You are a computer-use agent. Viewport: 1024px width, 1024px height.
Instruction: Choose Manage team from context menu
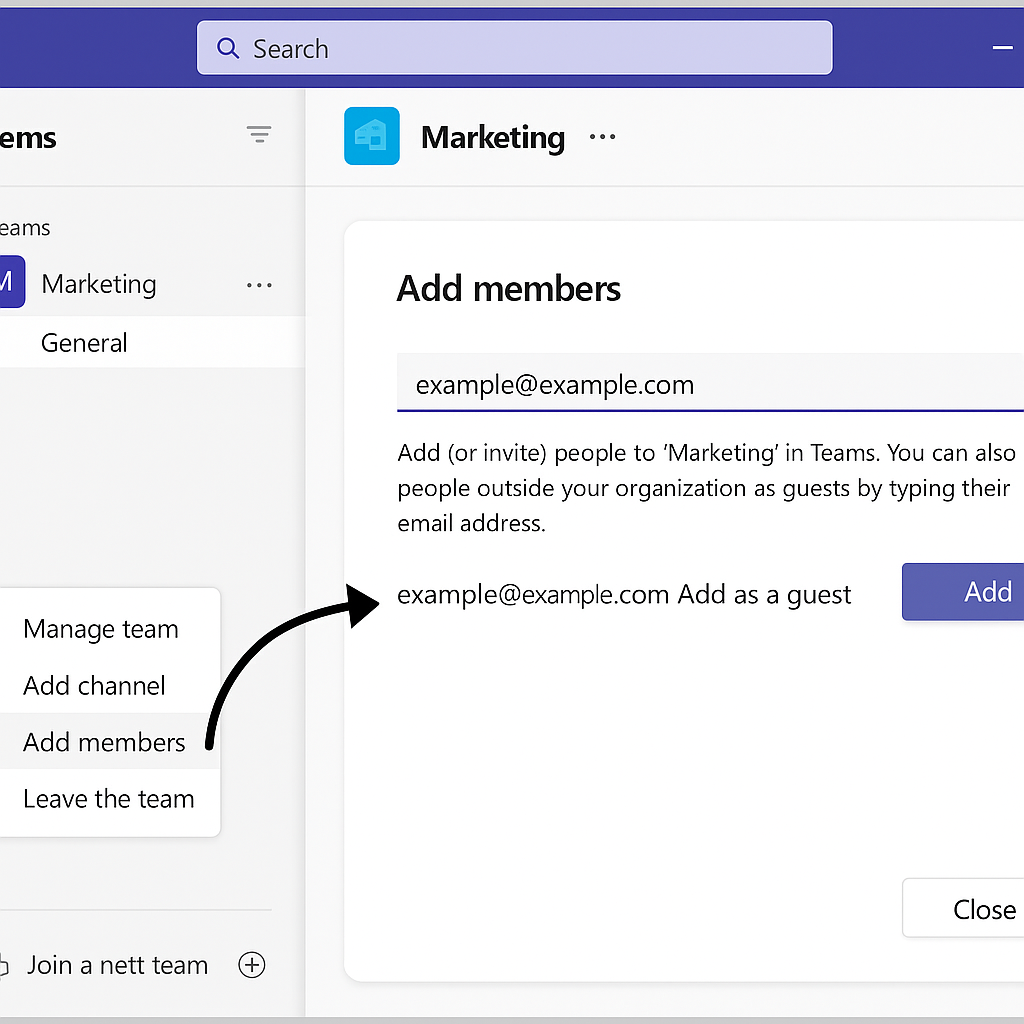101,629
